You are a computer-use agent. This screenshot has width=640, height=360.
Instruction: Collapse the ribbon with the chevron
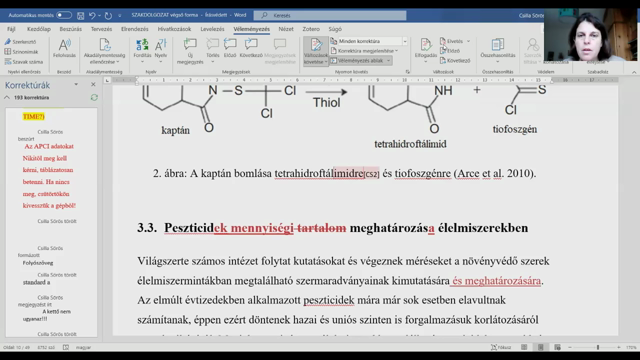[634, 72]
